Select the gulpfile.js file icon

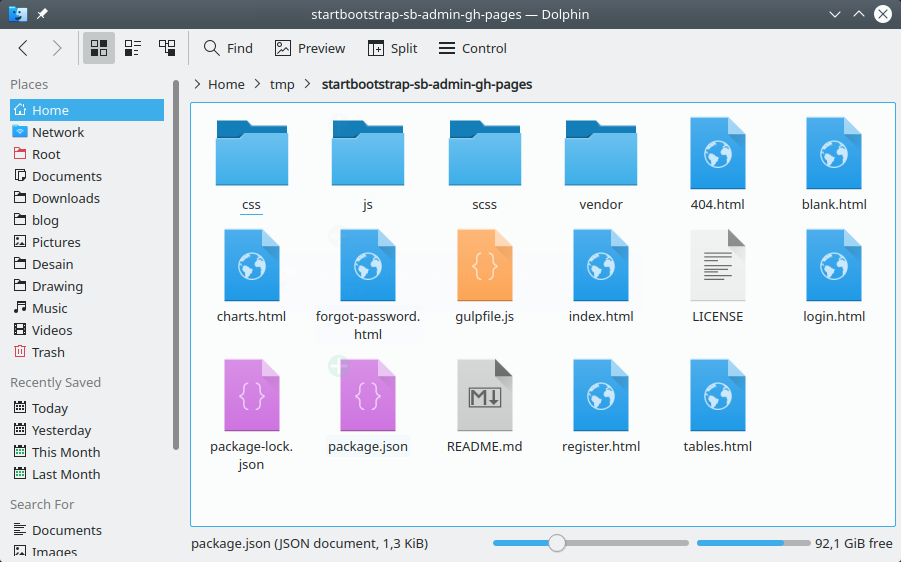(484, 265)
